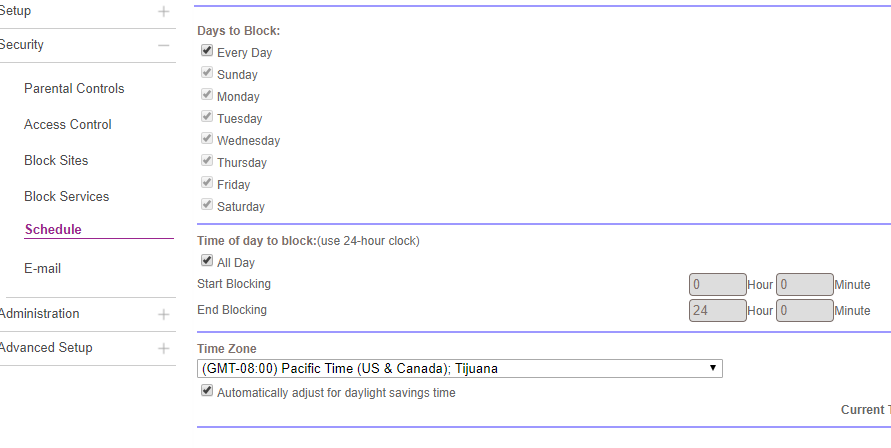Screen dimensions: 891x448
Task: Go to Access Control settings
Action: 68,125
